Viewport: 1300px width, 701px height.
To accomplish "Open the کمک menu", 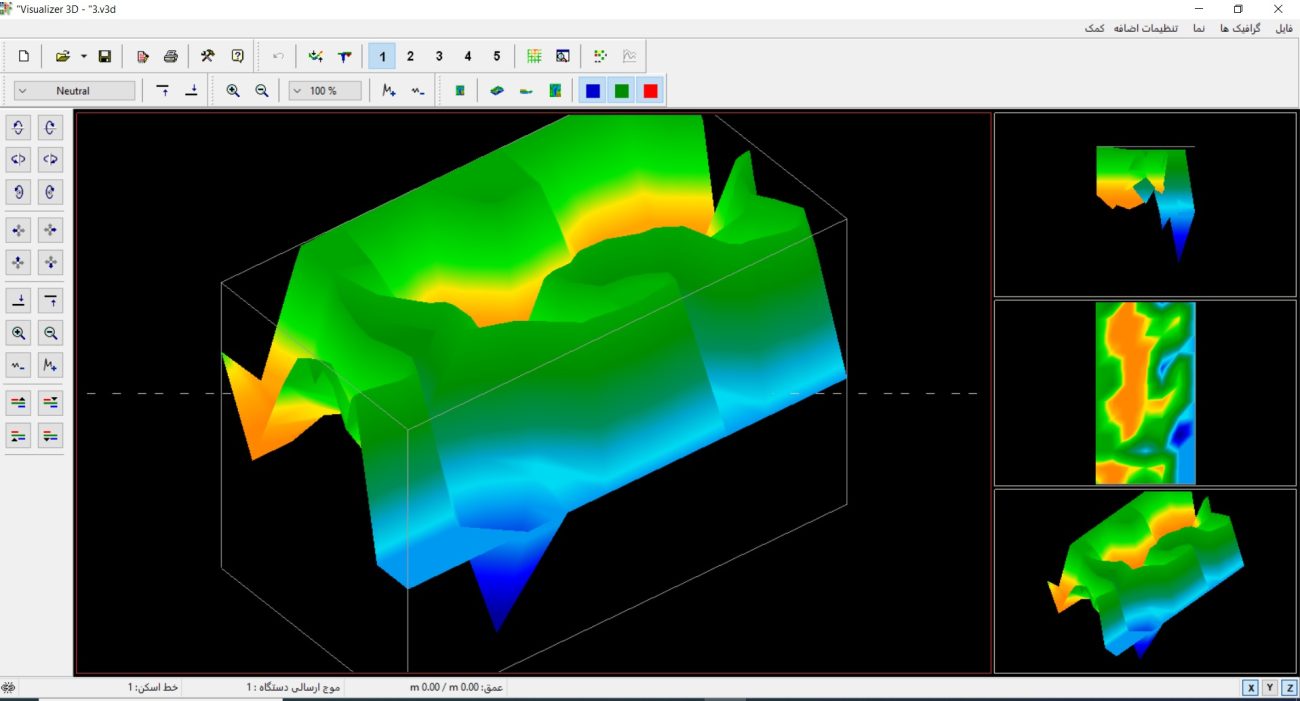I will (x=1094, y=28).
